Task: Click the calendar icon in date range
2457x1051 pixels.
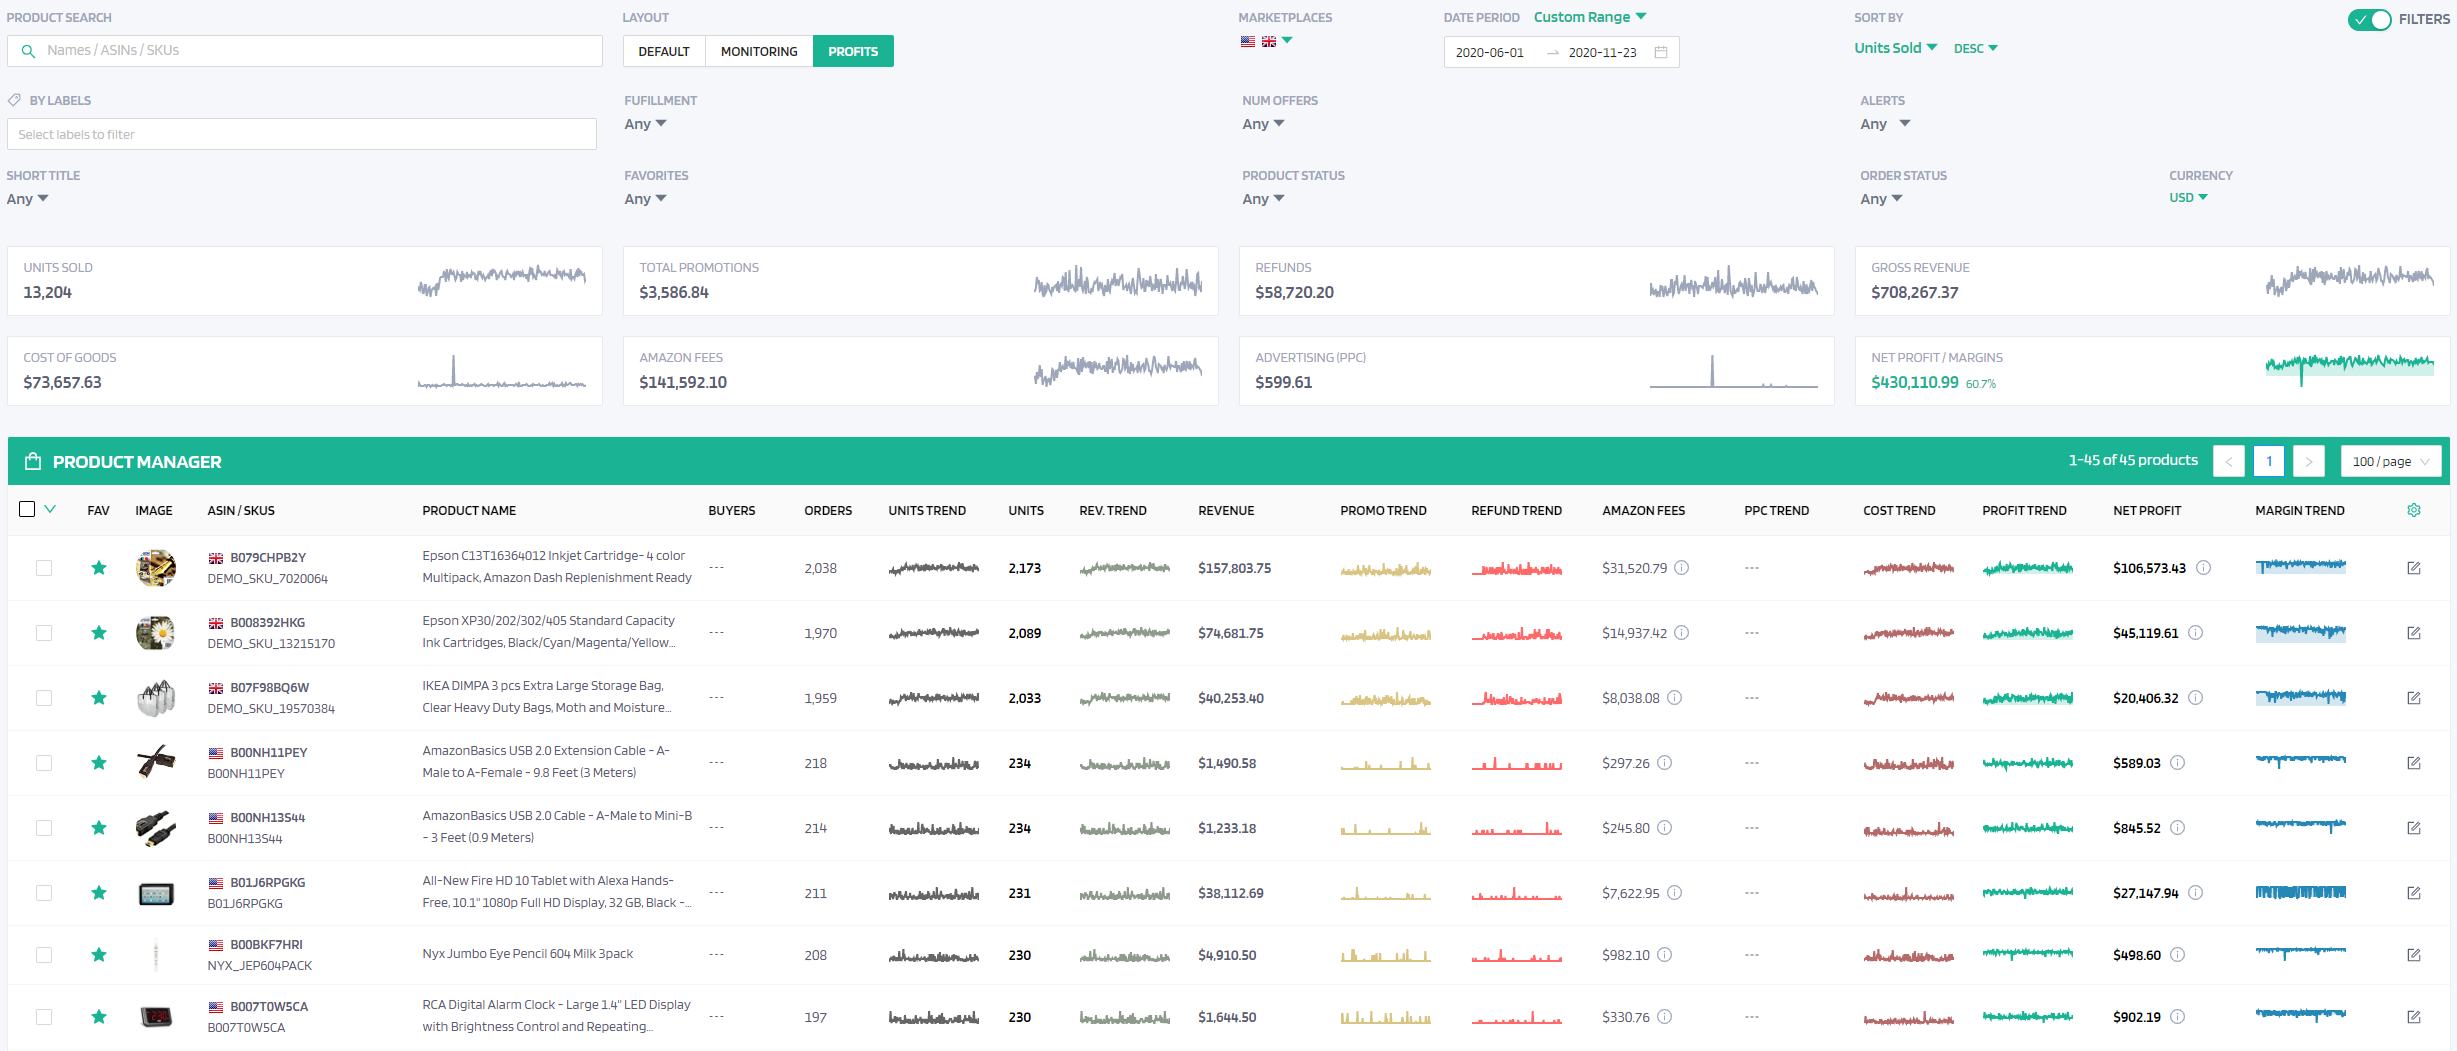Action: (1661, 52)
